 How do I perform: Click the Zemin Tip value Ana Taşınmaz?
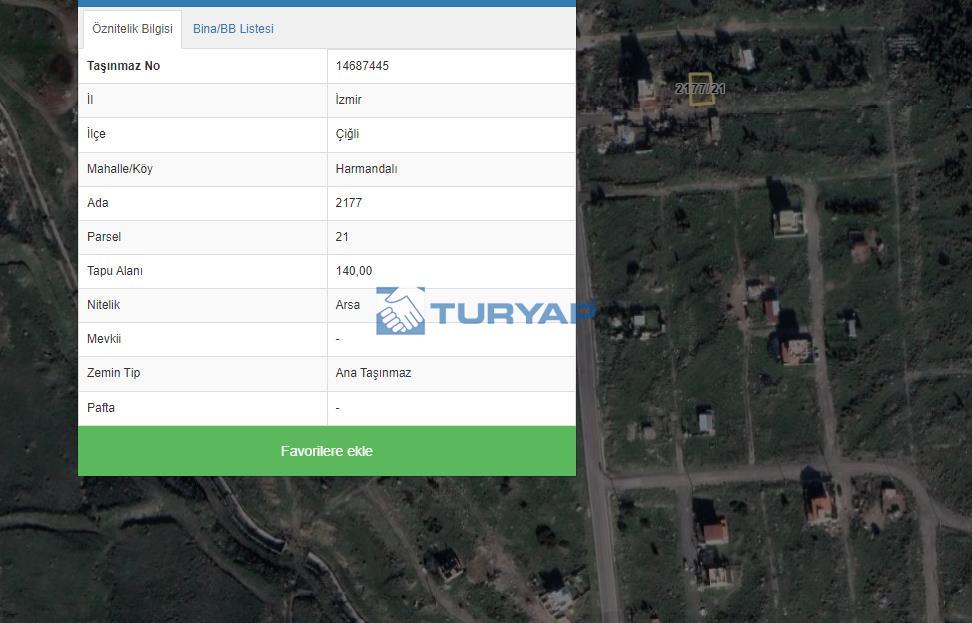click(373, 373)
